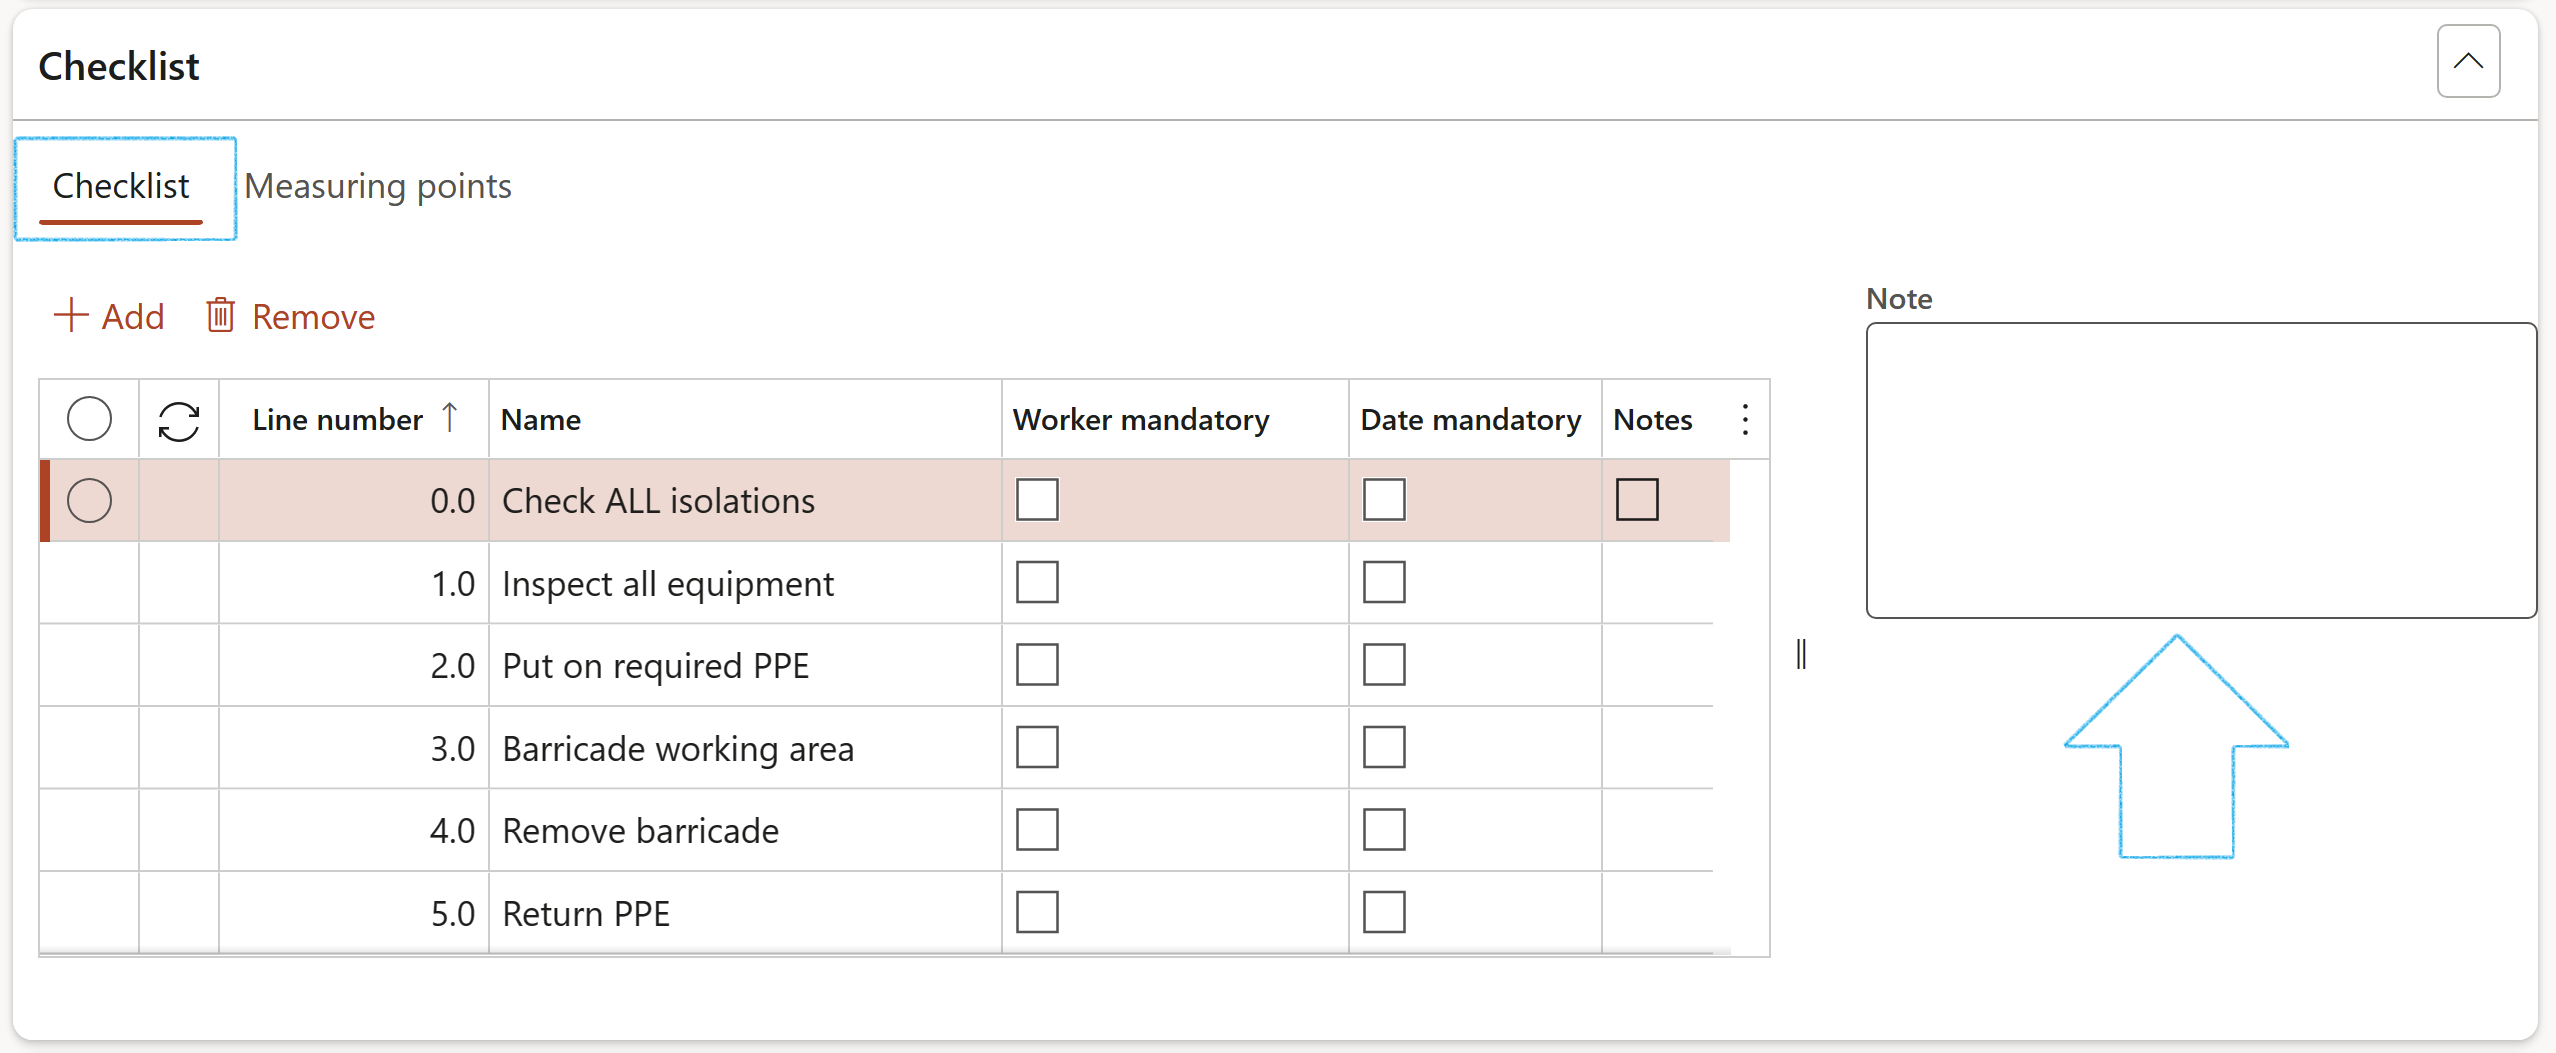Click the Put on required PPE cell

pyautogui.click(x=745, y=665)
